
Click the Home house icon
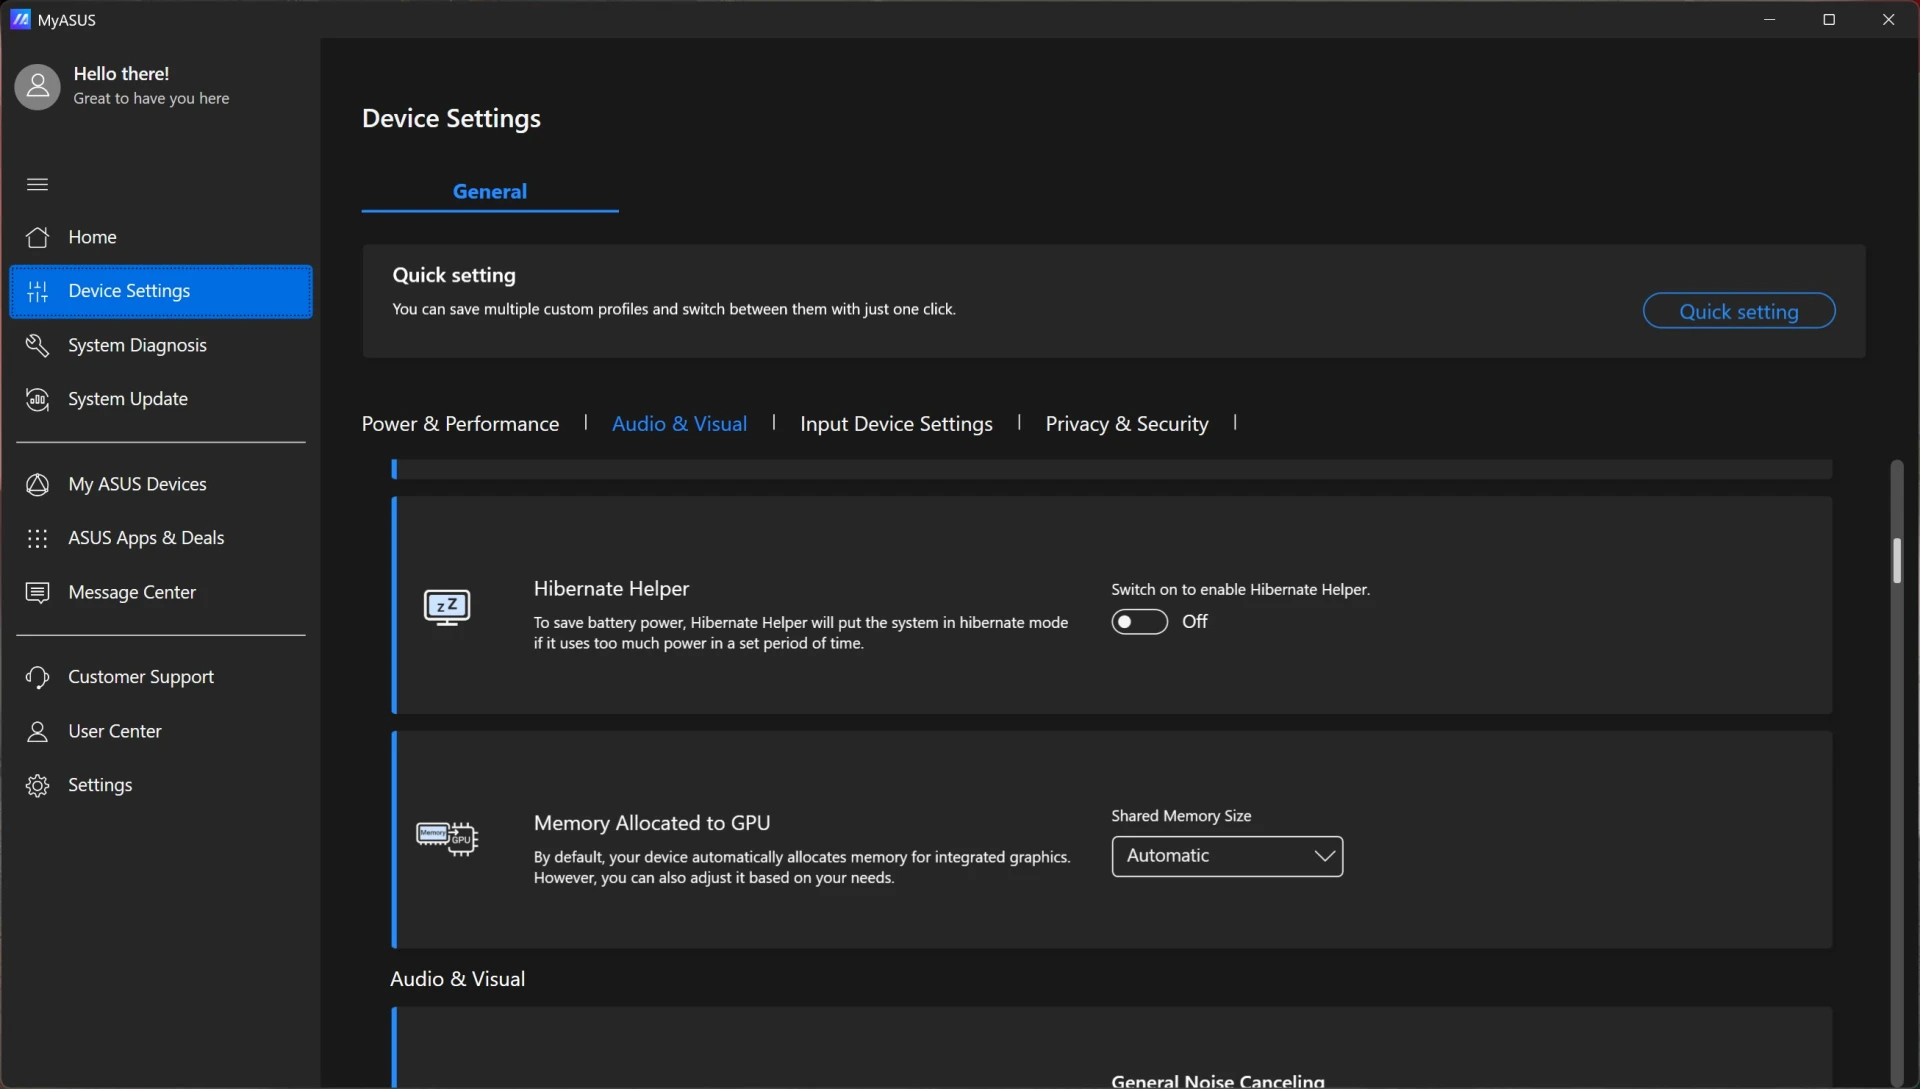tap(37, 237)
